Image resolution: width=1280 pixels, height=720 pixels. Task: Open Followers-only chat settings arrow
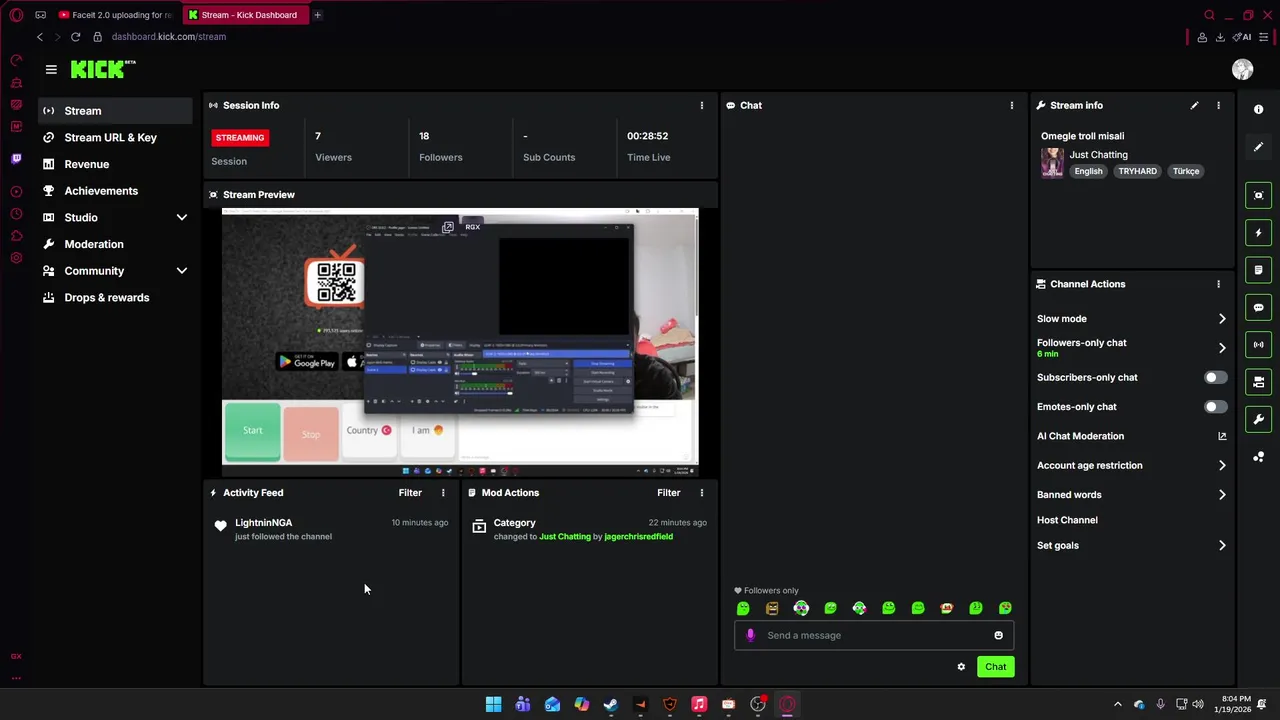click(x=1222, y=348)
